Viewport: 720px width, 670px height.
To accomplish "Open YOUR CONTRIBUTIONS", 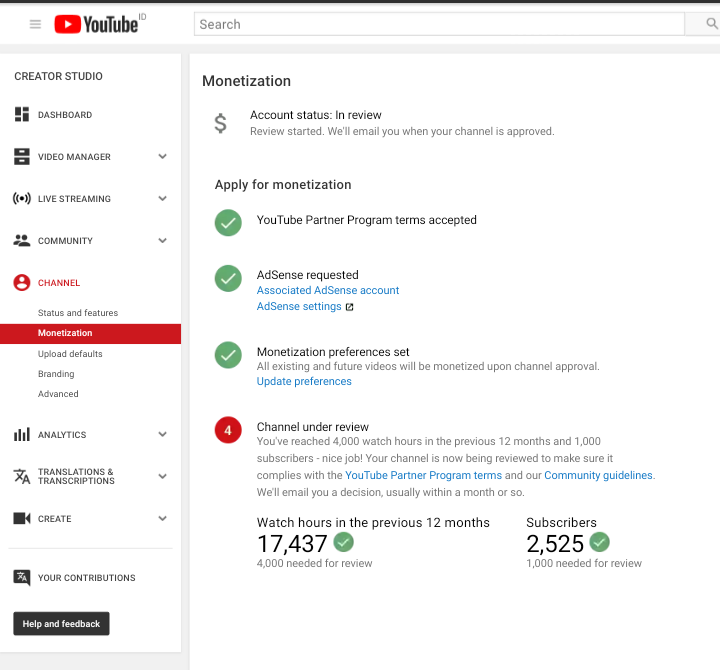I will pos(86,578).
